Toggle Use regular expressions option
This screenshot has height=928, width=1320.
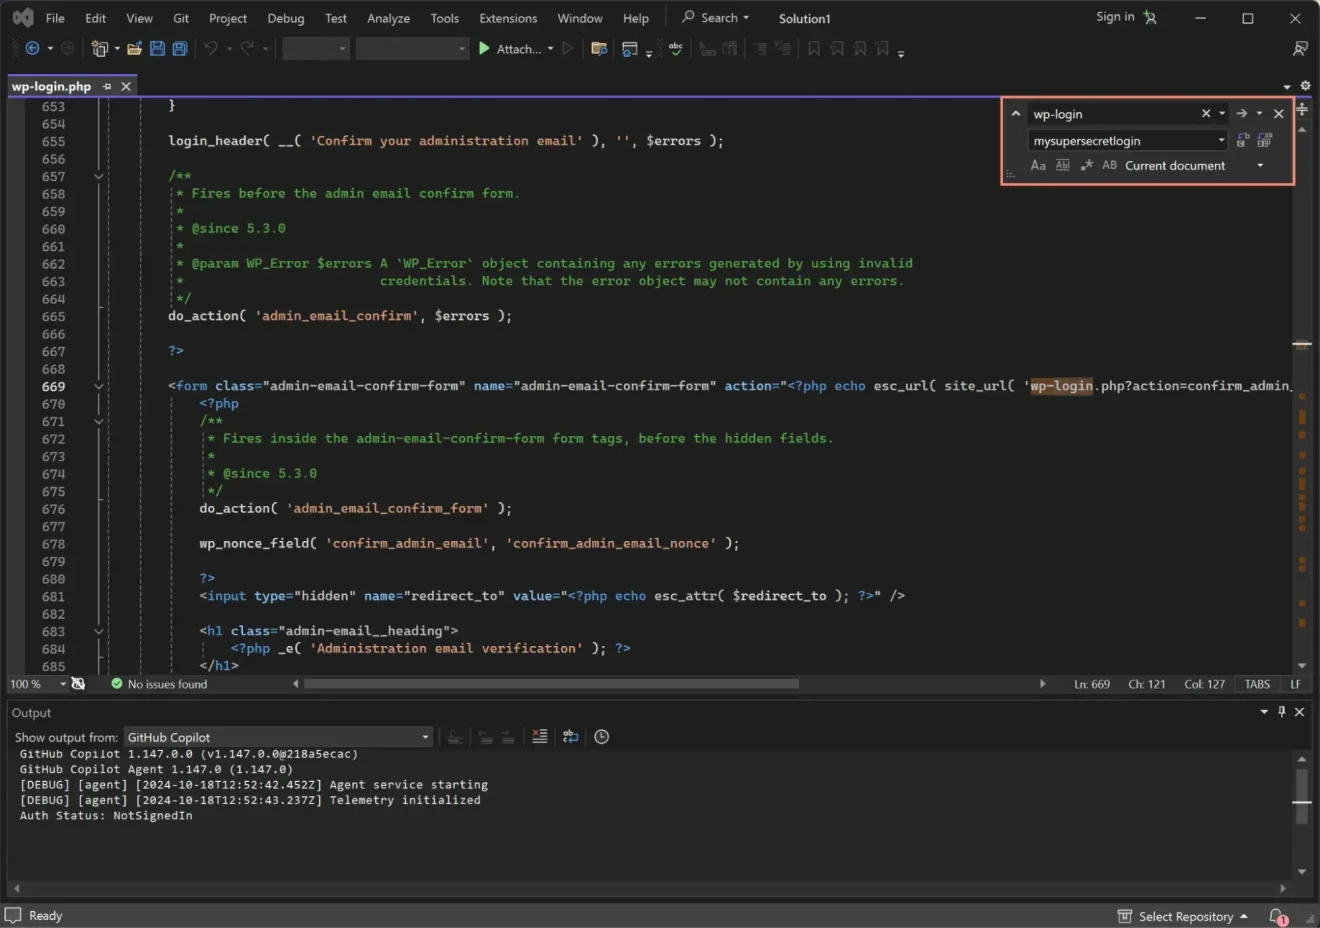(x=1086, y=165)
